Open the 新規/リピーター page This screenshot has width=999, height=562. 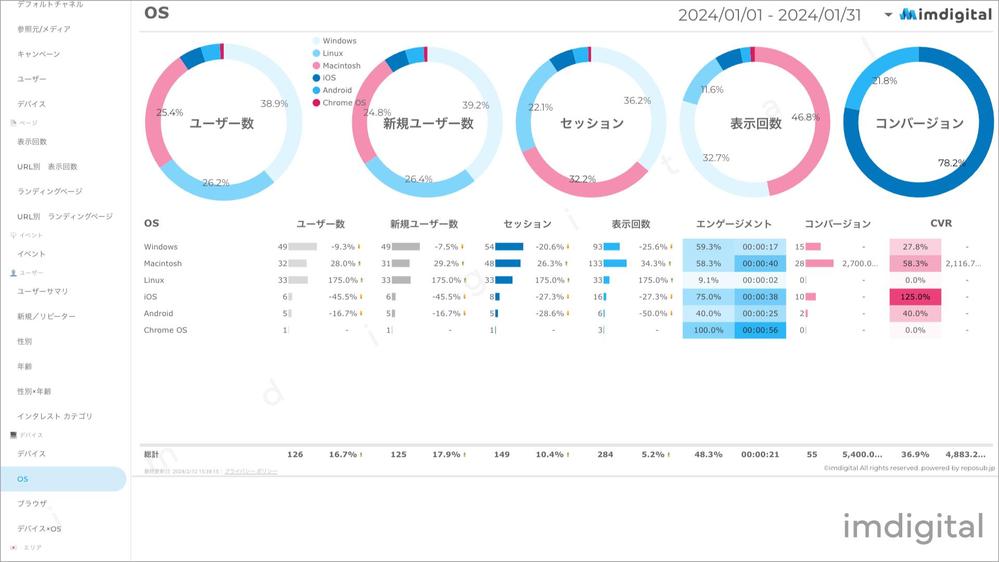point(47,317)
